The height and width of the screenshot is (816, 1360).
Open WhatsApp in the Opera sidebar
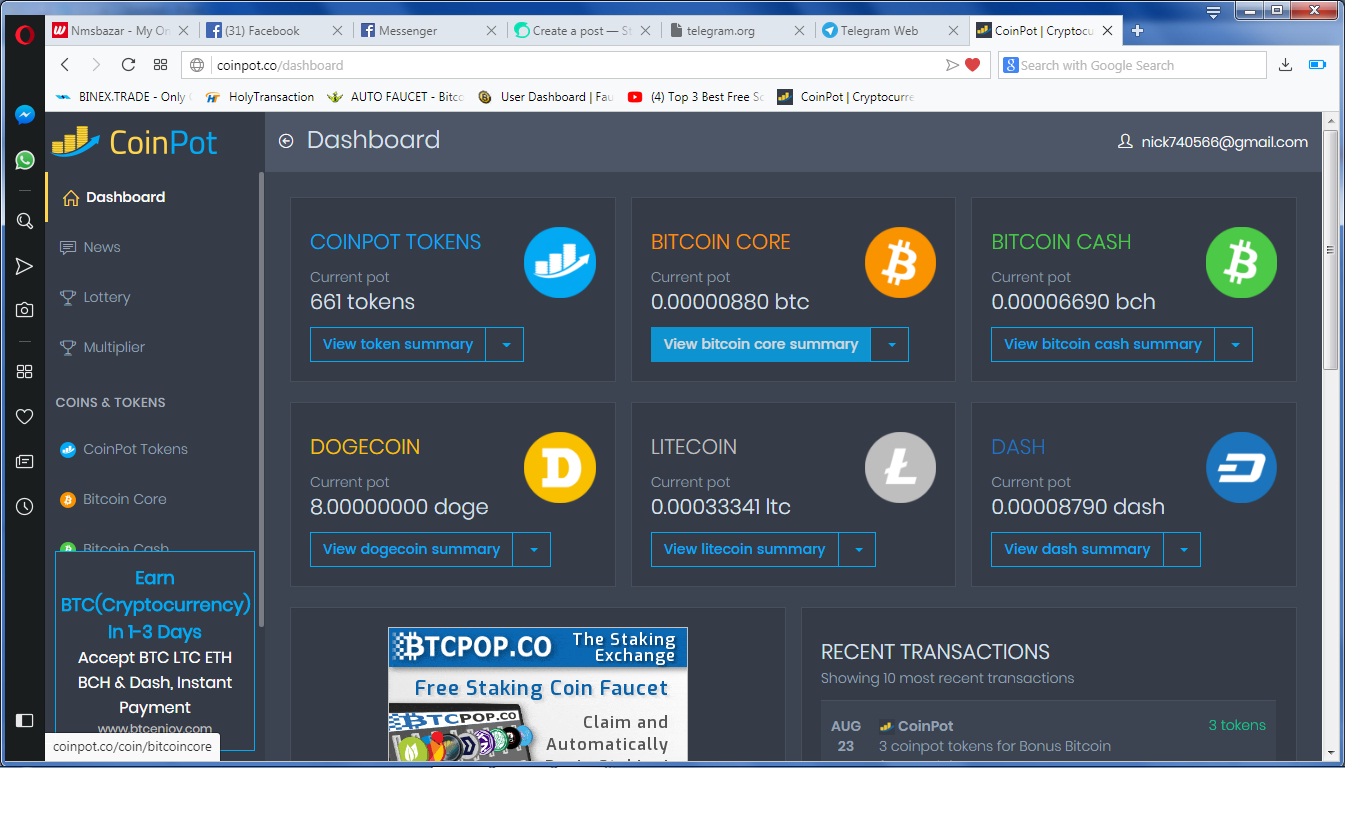click(x=25, y=160)
